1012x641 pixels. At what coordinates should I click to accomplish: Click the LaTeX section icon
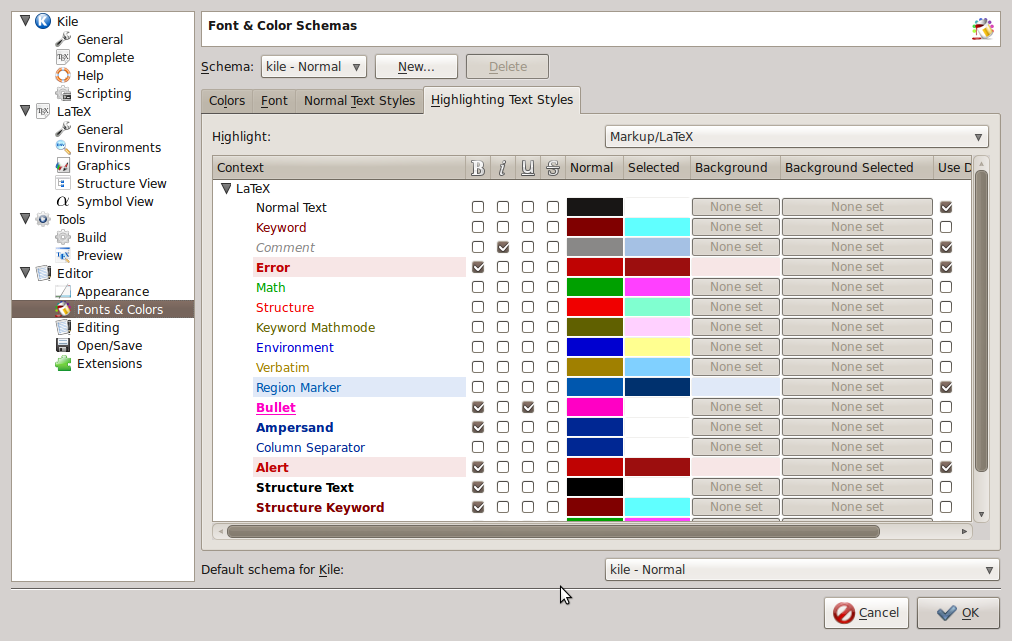click(x=43, y=112)
